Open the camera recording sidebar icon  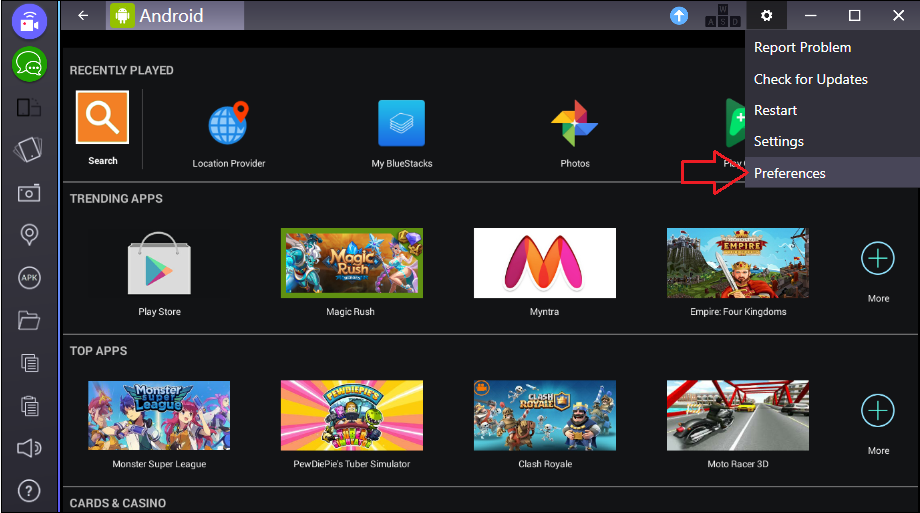[29, 22]
